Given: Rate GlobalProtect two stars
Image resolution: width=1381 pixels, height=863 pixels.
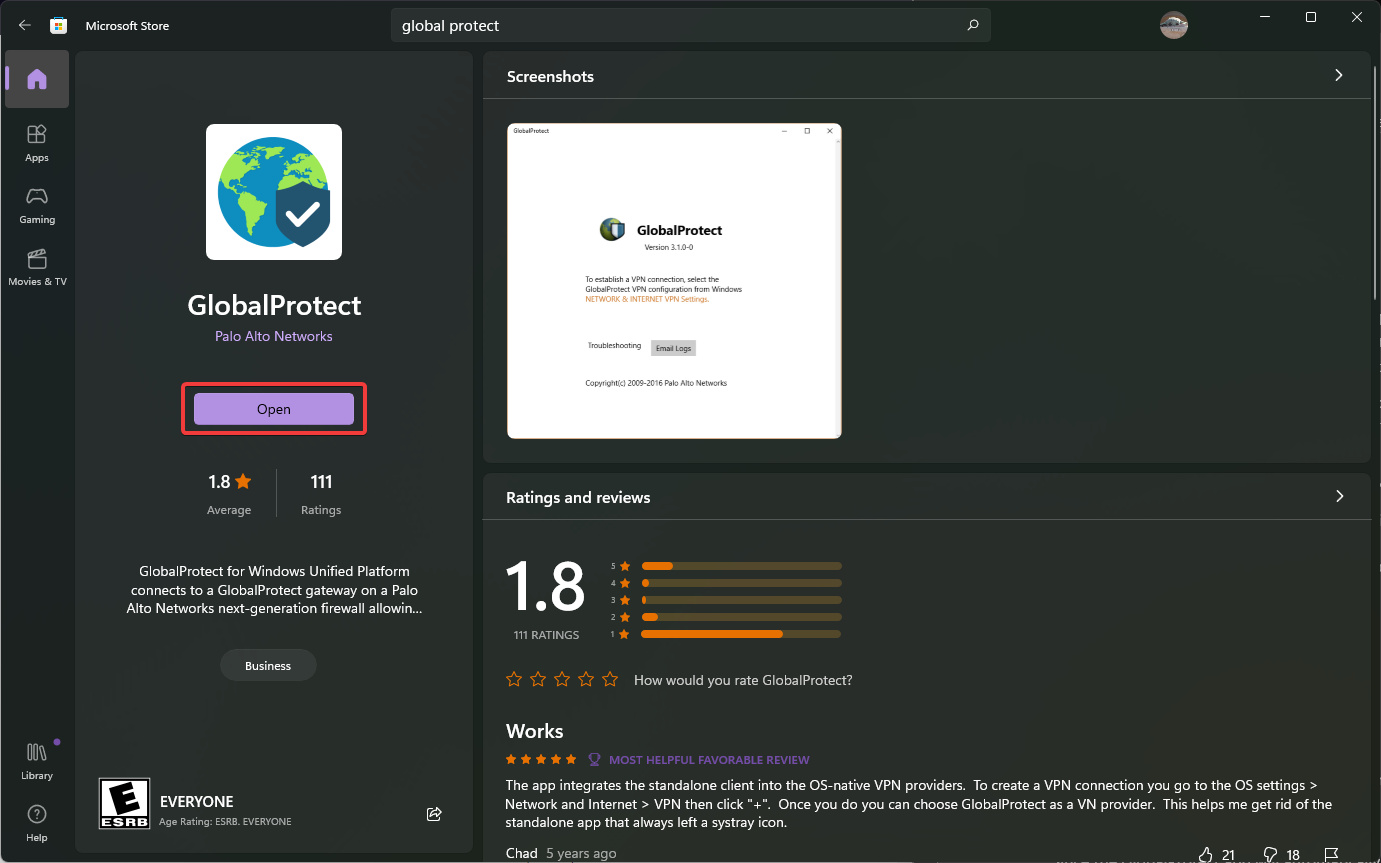Looking at the screenshot, I should point(538,680).
